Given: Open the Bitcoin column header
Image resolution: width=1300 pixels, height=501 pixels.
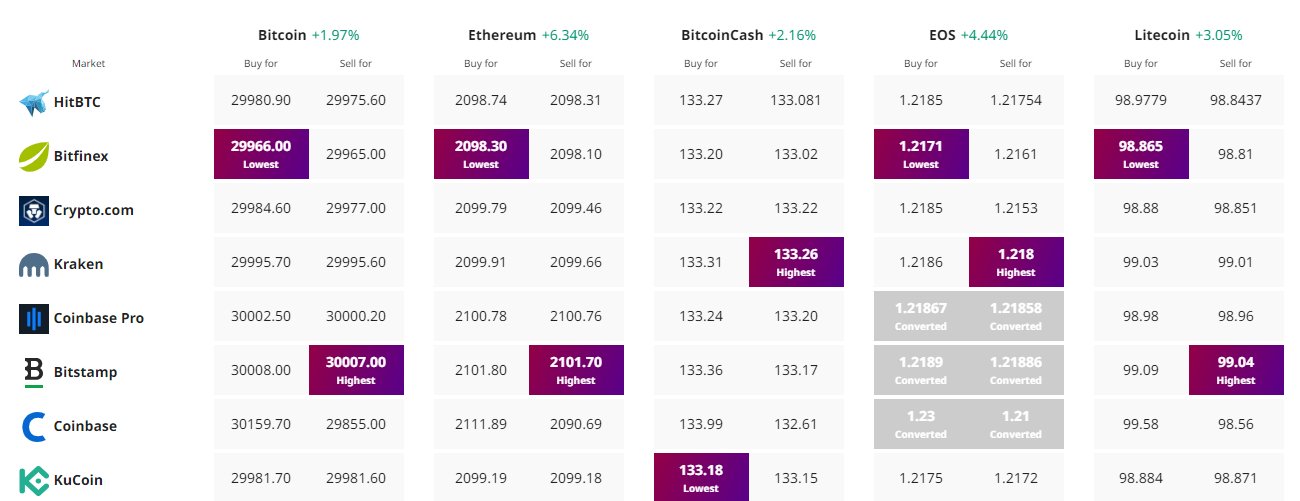Looking at the screenshot, I should 282,35.
